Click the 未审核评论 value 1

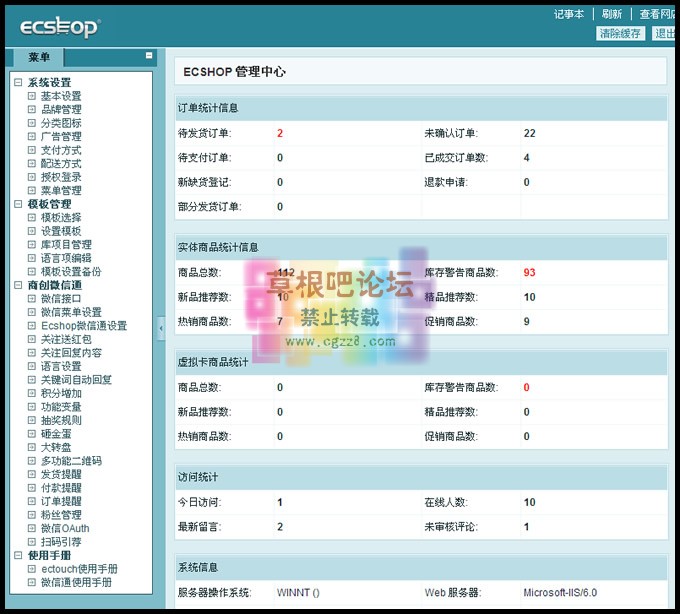point(526,527)
